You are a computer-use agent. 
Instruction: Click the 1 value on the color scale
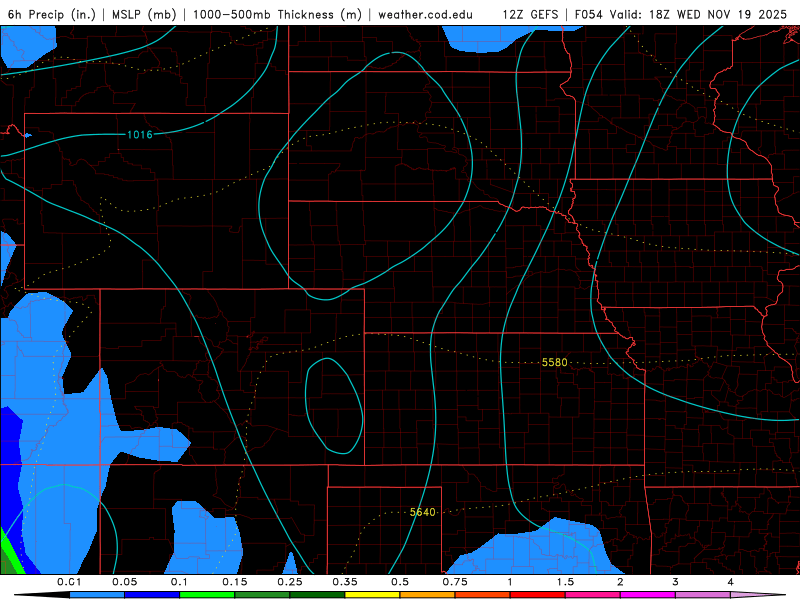(x=510, y=582)
